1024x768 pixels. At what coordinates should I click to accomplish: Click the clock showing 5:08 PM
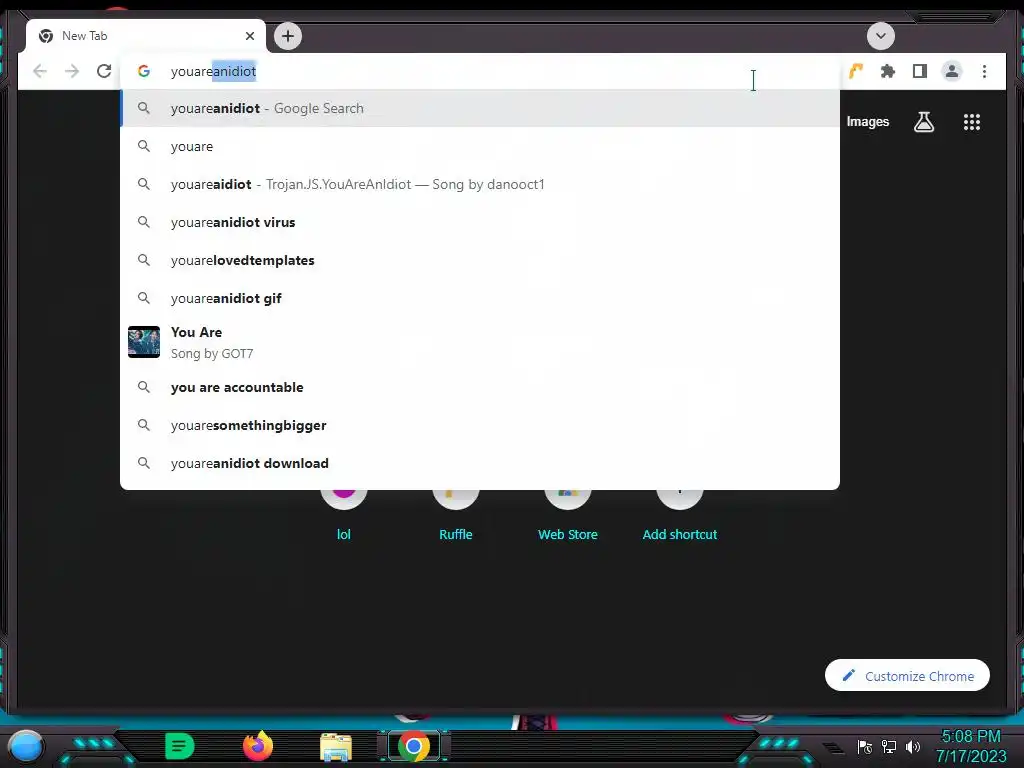pos(970,746)
